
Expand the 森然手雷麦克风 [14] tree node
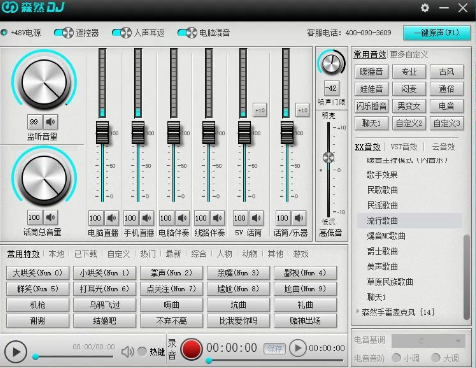[358, 312]
